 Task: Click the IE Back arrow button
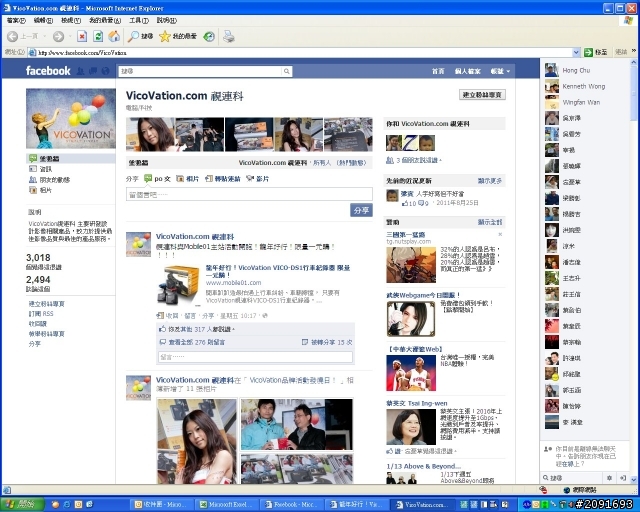click(x=13, y=37)
